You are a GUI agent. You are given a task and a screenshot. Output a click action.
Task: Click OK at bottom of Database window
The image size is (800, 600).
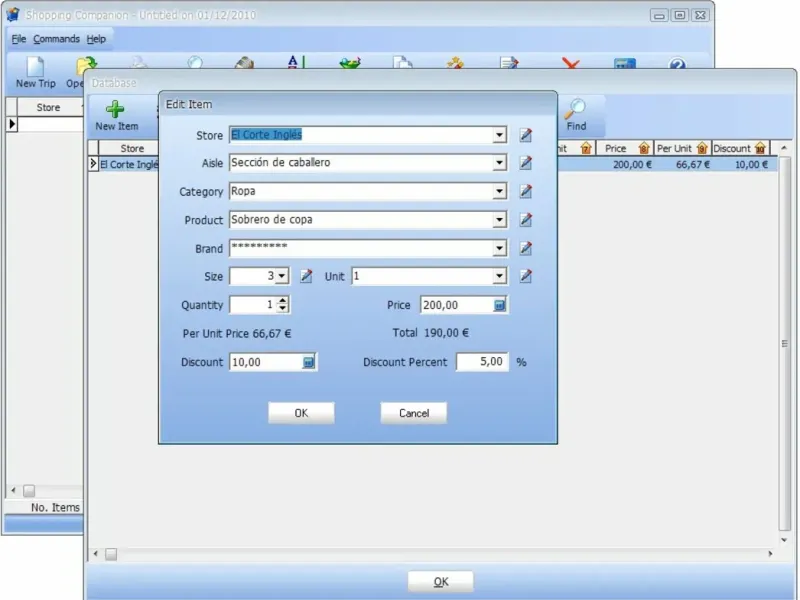pyautogui.click(x=441, y=582)
